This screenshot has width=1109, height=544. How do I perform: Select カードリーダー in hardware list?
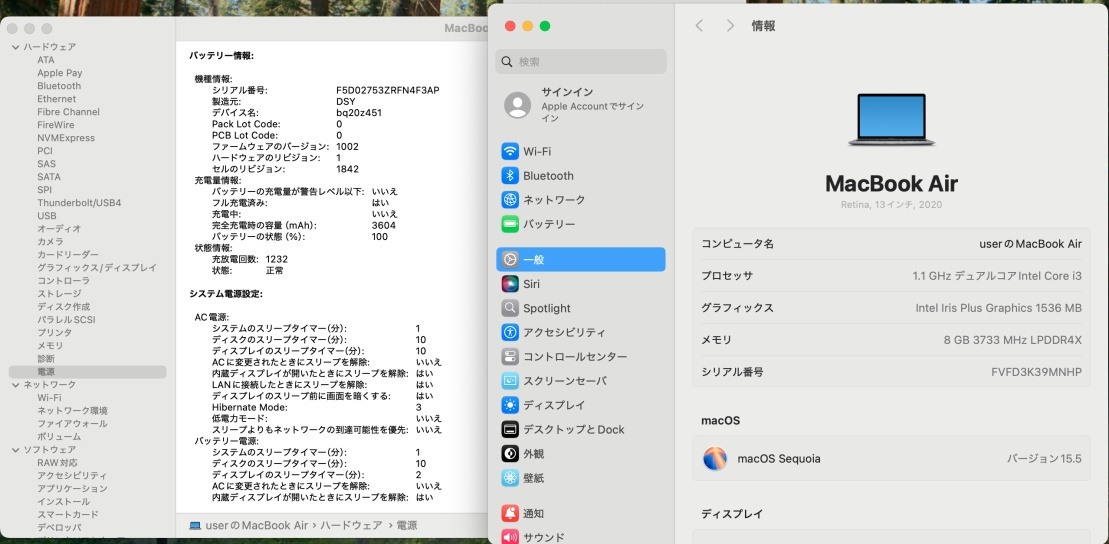[68, 255]
